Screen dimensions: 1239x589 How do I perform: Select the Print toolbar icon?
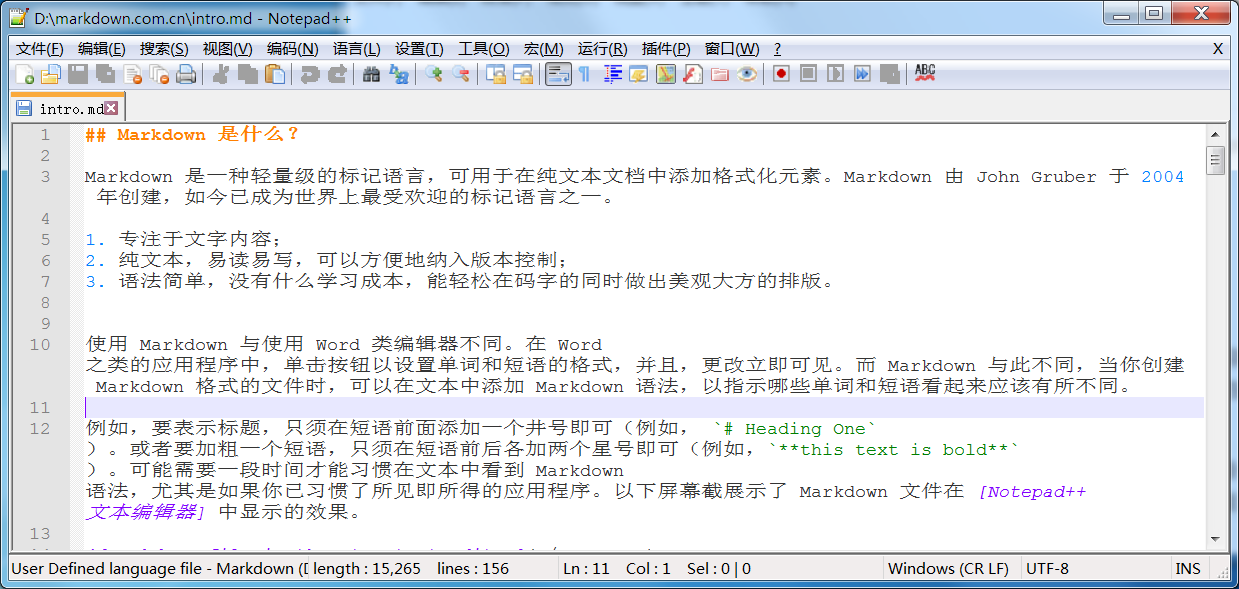pos(184,74)
